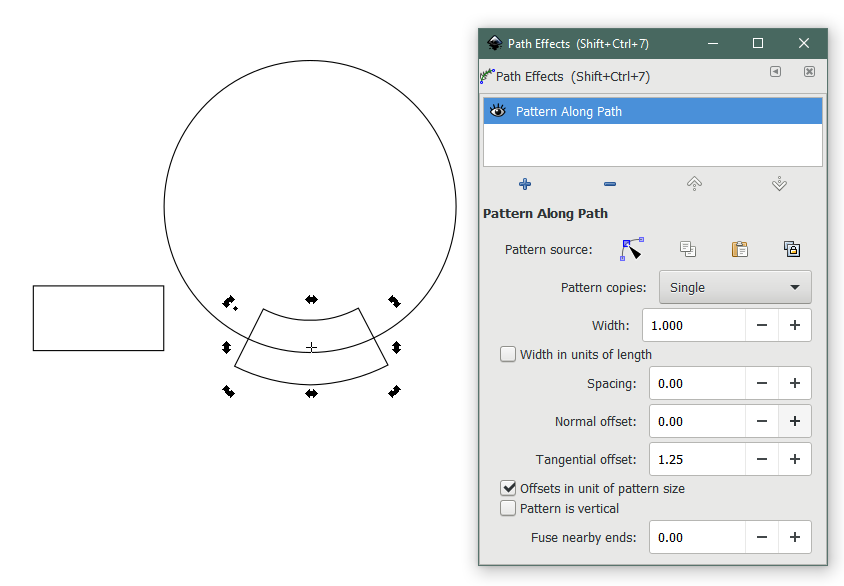Add a new path effect with plus icon
The width and height of the screenshot is (844, 586).
[525, 184]
